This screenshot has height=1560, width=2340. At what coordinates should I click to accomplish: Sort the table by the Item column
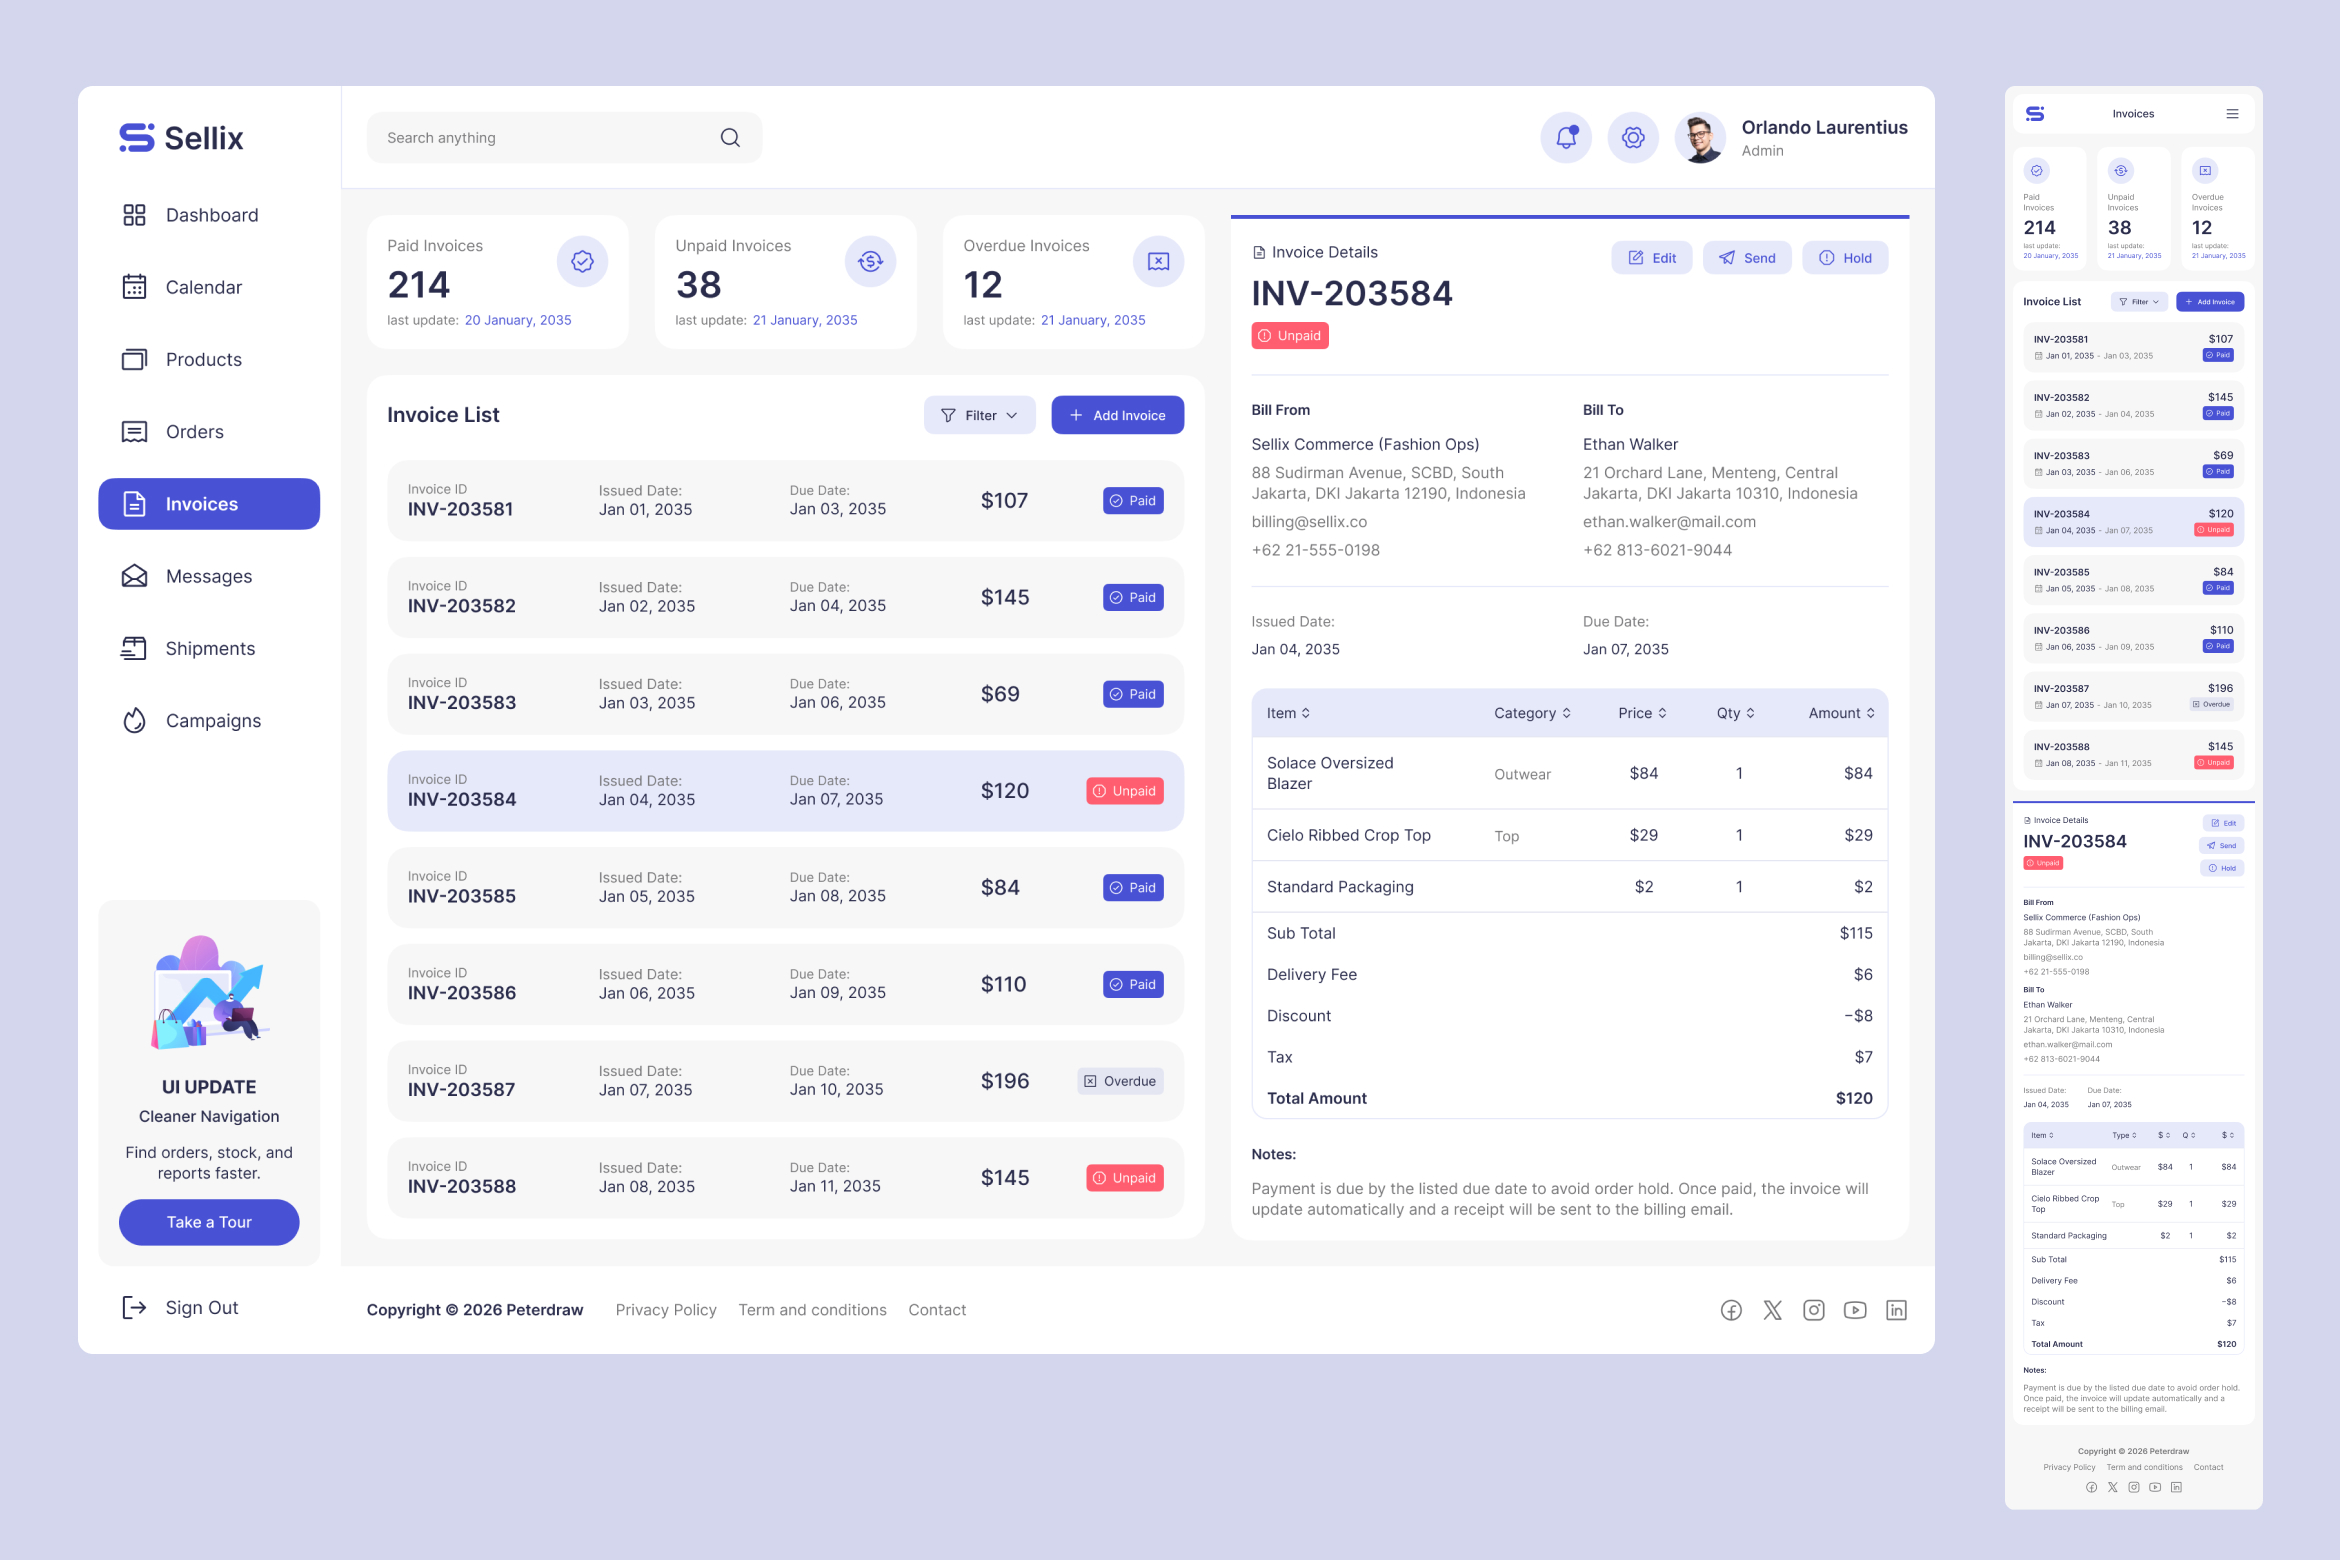click(1288, 713)
